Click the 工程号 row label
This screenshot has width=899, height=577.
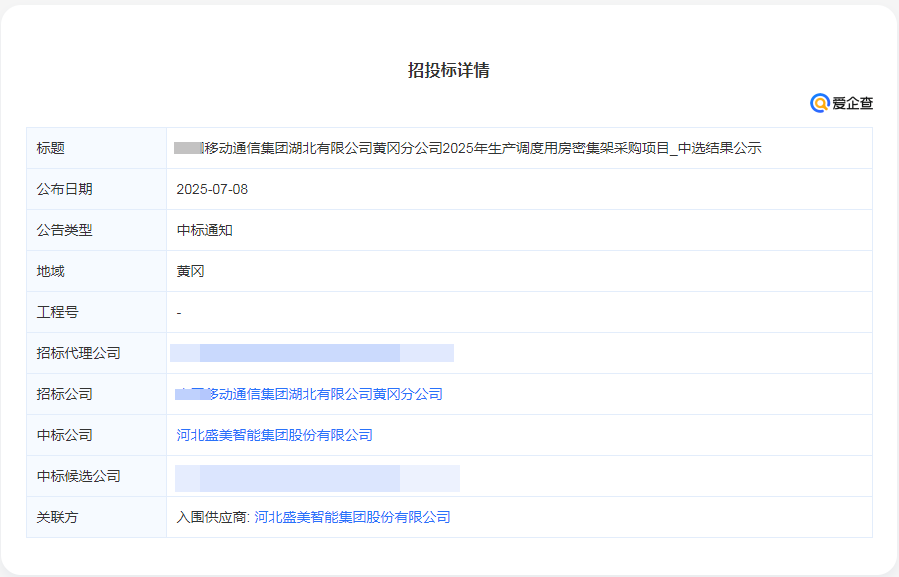point(58,312)
